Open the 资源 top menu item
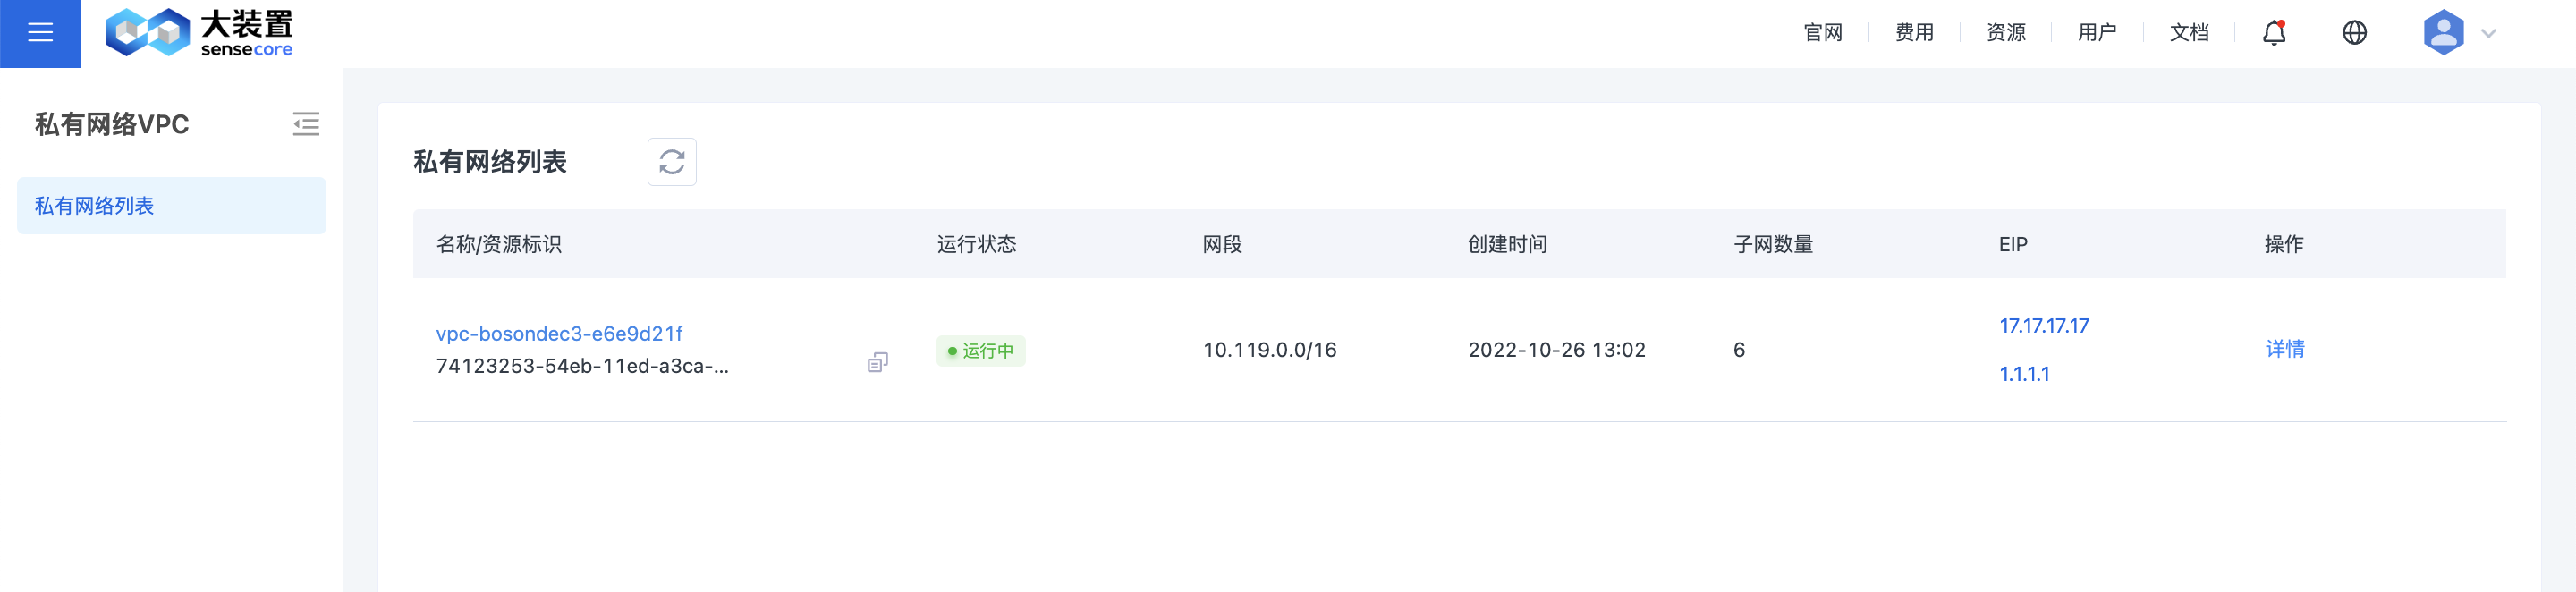 tap(2005, 33)
